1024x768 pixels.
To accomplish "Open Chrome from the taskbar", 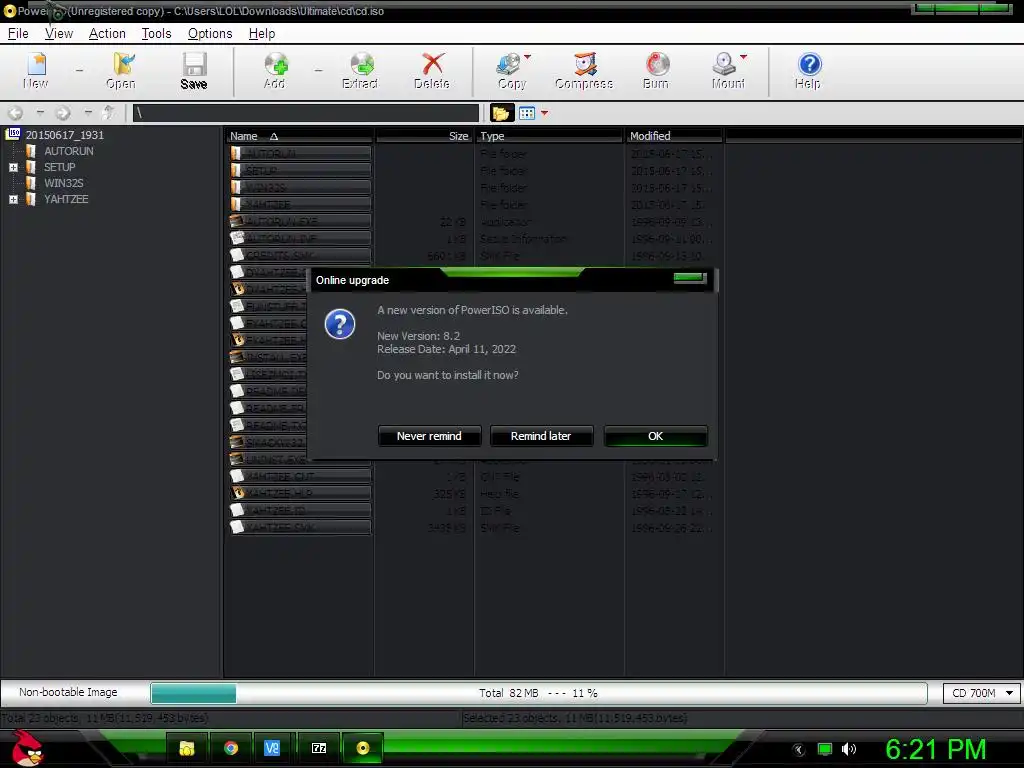I will point(231,748).
